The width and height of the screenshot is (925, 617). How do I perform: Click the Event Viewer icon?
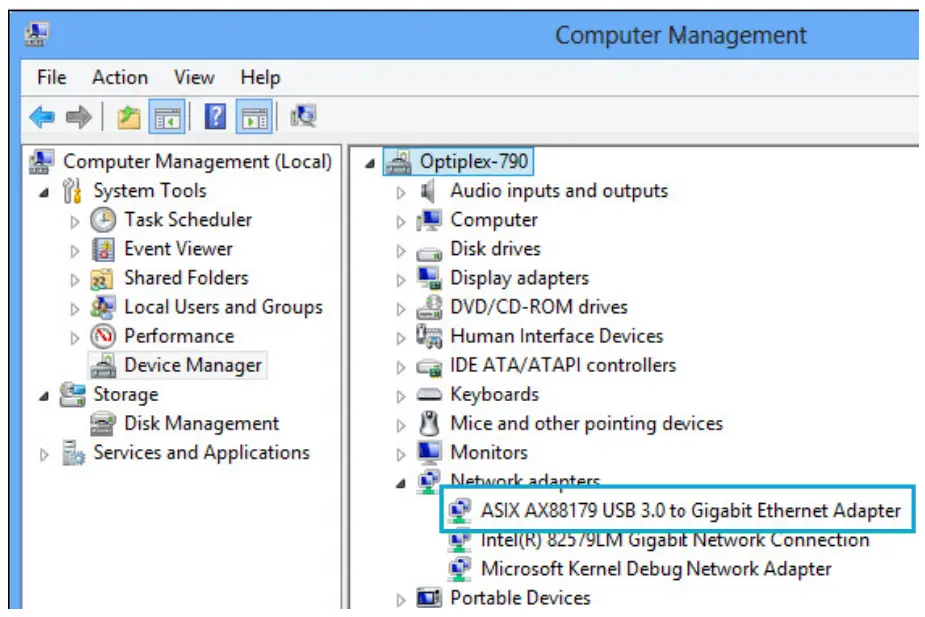103,249
